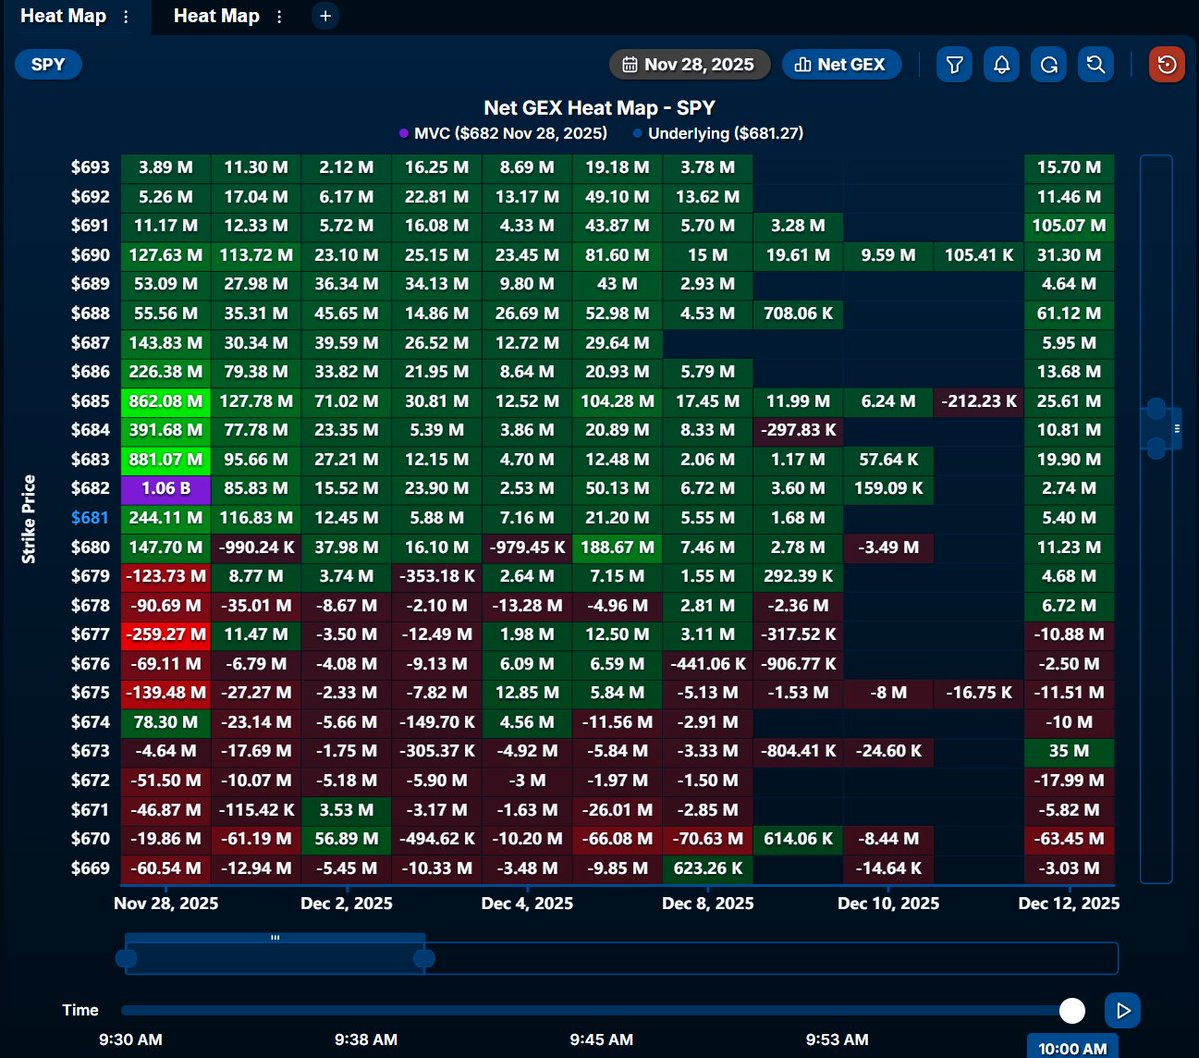Image resolution: width=1199 pixels, height=1058 pixels.
Task: Click the Time slider handle at 10:00 AM
Action: (x=1072, y=1010)
